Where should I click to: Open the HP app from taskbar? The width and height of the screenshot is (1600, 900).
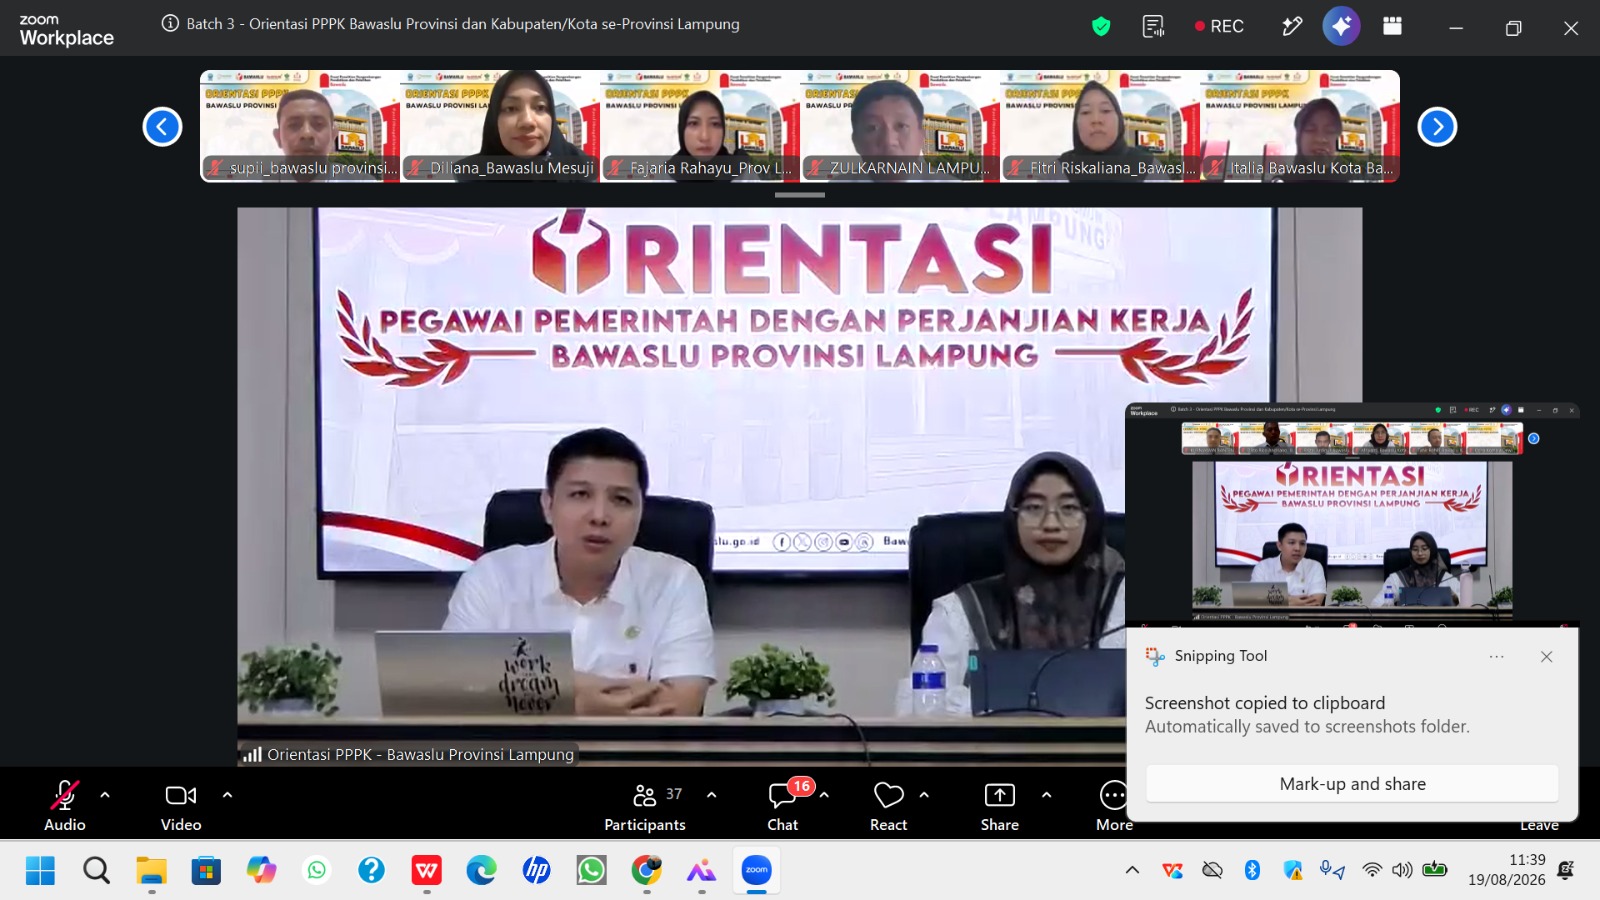pos(536,871)
